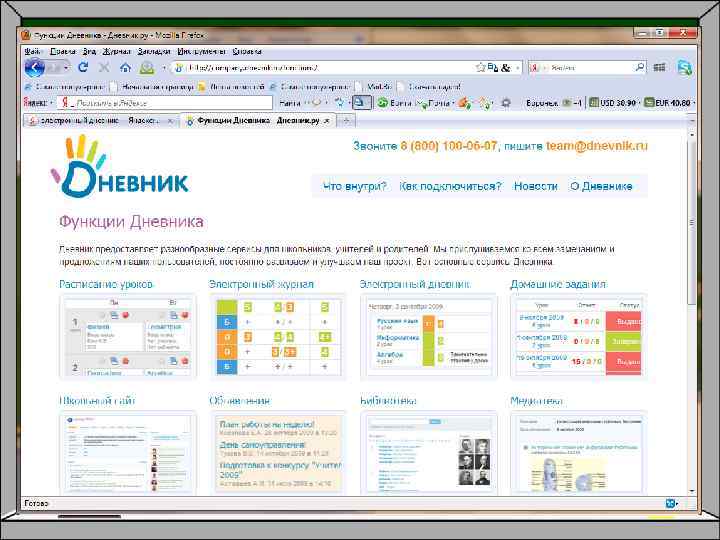This screenshot has height=540, width=720.
Task: Close the Функции Дневника tab
Action: tap(327, 121)
